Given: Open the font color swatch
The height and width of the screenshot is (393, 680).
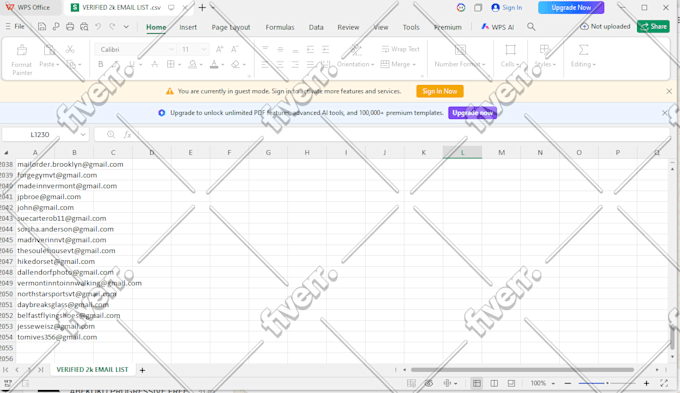Looking at the screenshot, I should click(214, 64).
